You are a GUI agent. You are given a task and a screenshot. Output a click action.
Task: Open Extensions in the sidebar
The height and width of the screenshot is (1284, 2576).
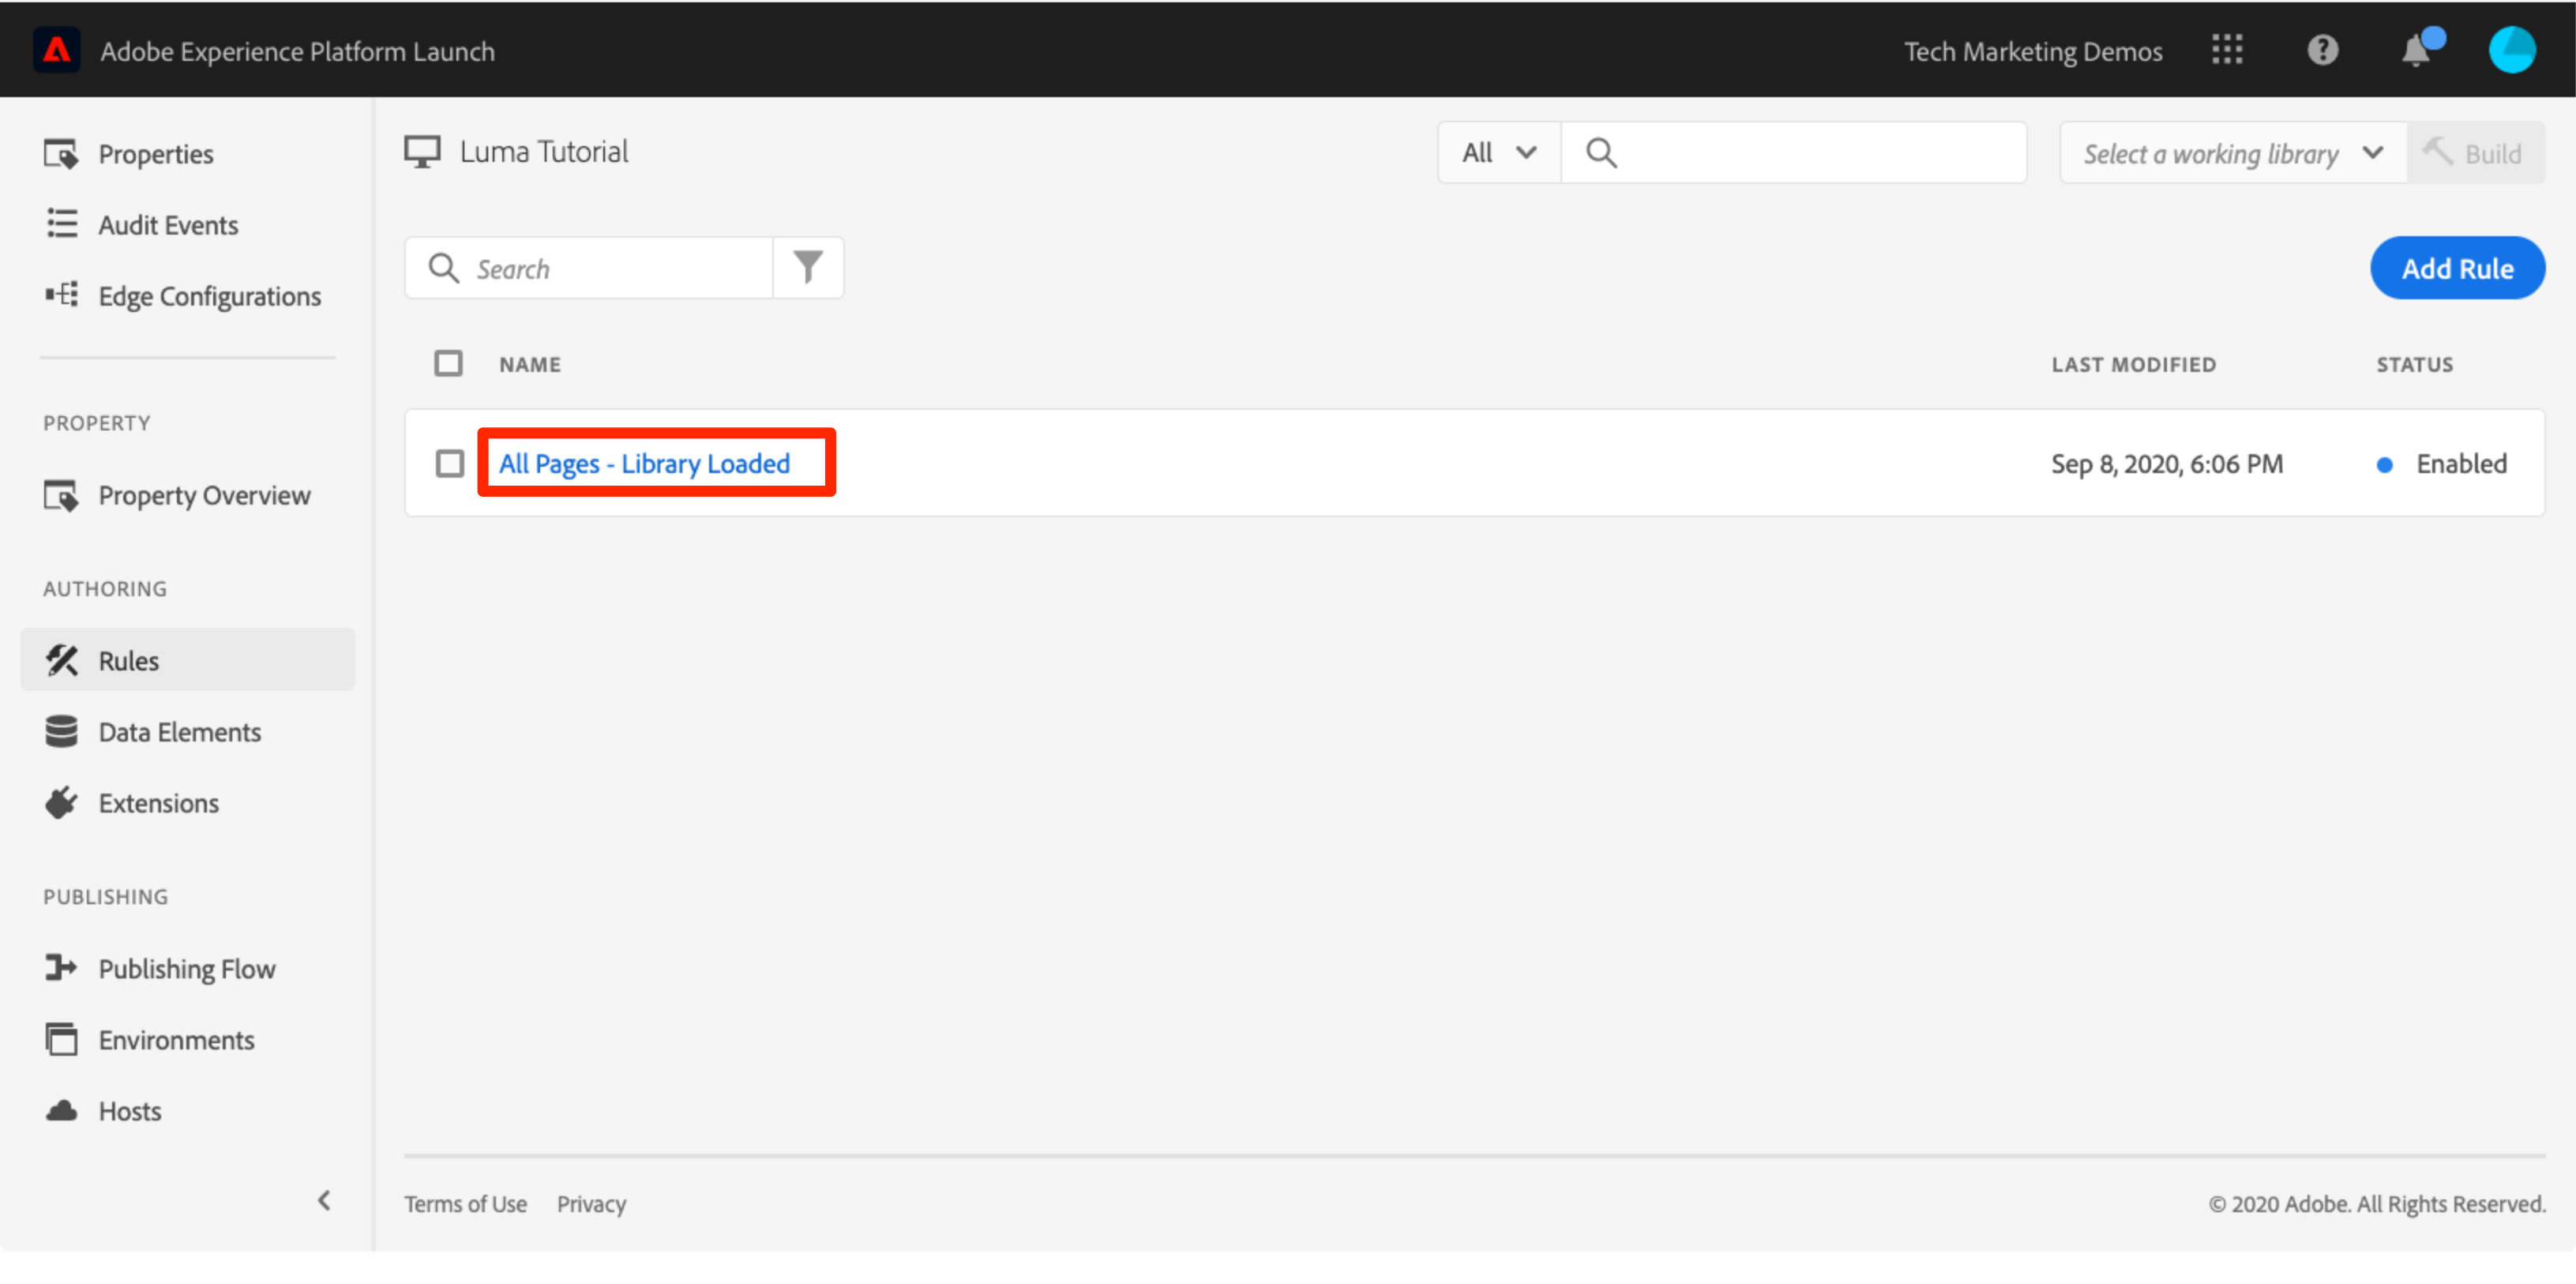click(158, 803)
